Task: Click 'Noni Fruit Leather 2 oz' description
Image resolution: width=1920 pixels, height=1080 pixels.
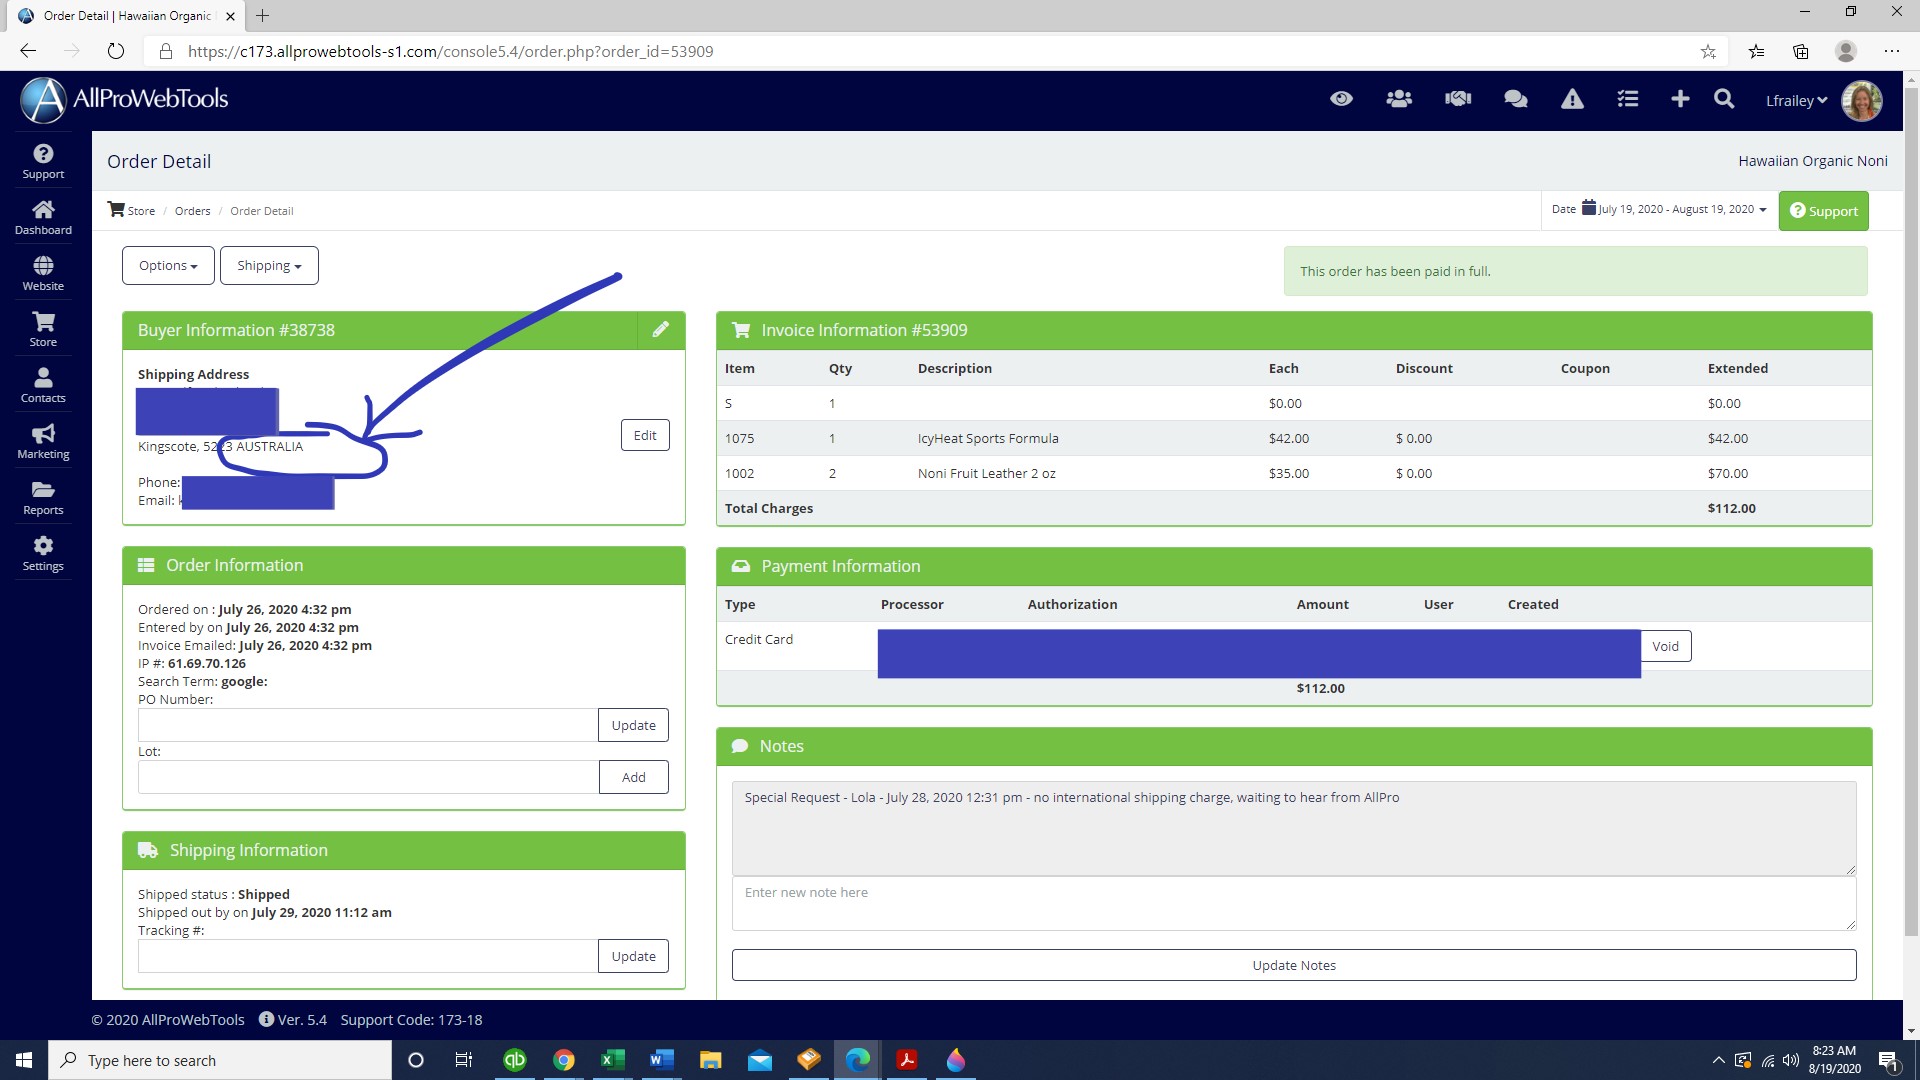Action: [x=986, y=474]
